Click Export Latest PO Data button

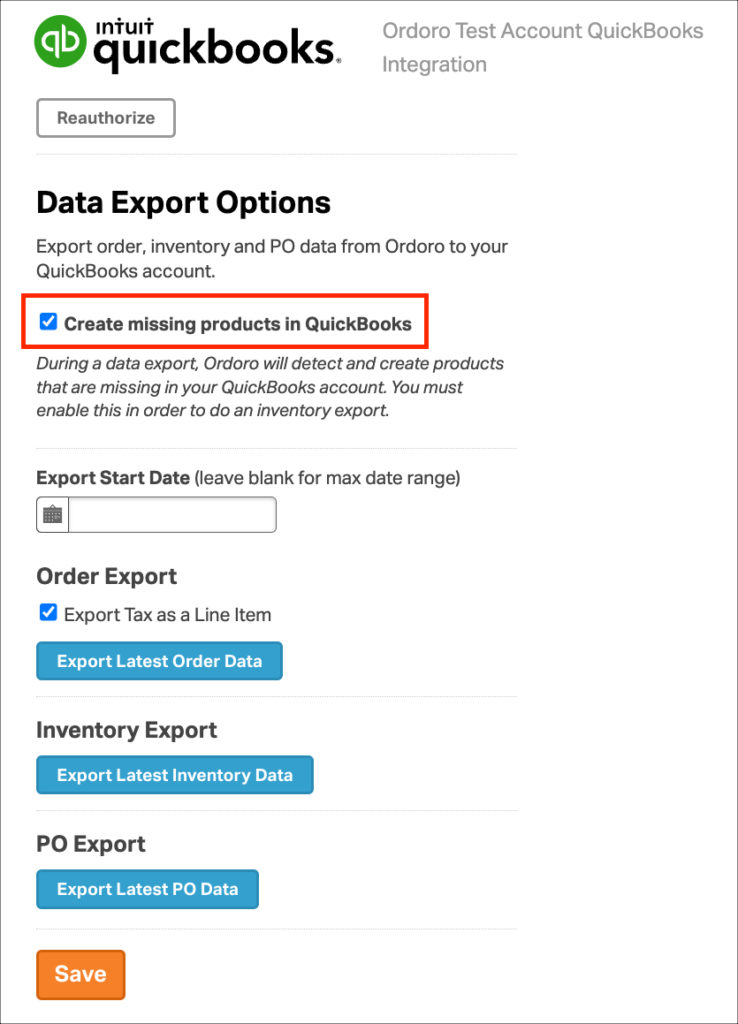click(x=148, y=889)
